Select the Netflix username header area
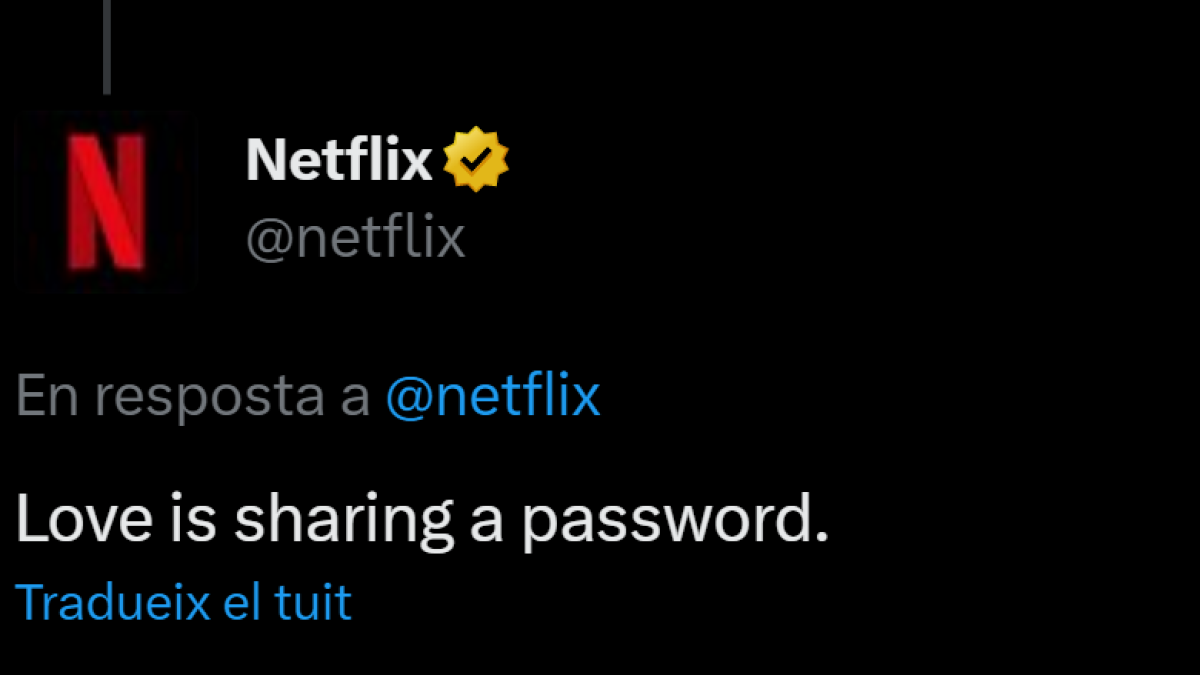The height and width of the screenshot is (675, 1200). [x=340, y=158]
